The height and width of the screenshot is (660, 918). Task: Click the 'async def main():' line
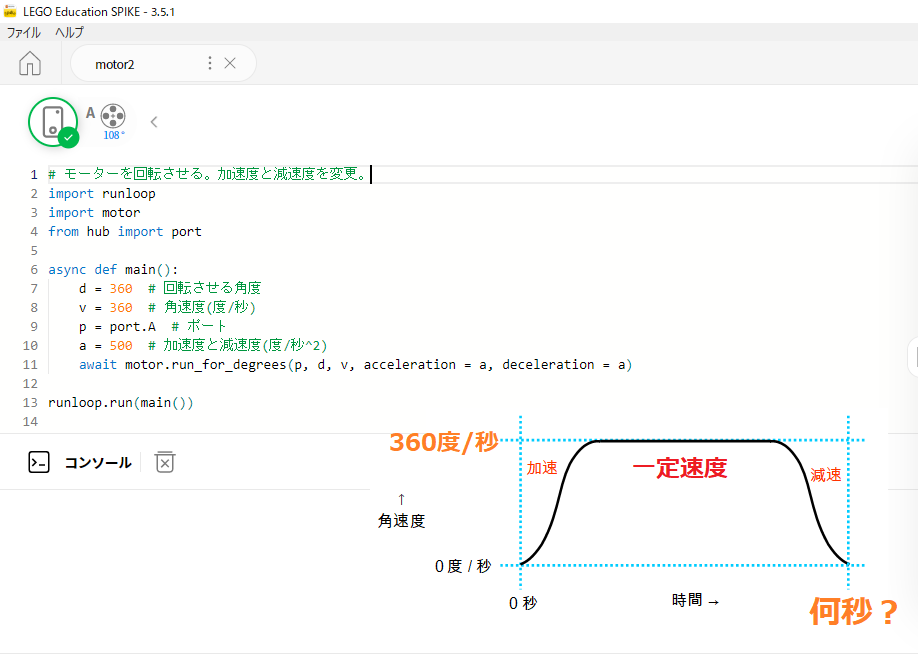coord(113,269)
